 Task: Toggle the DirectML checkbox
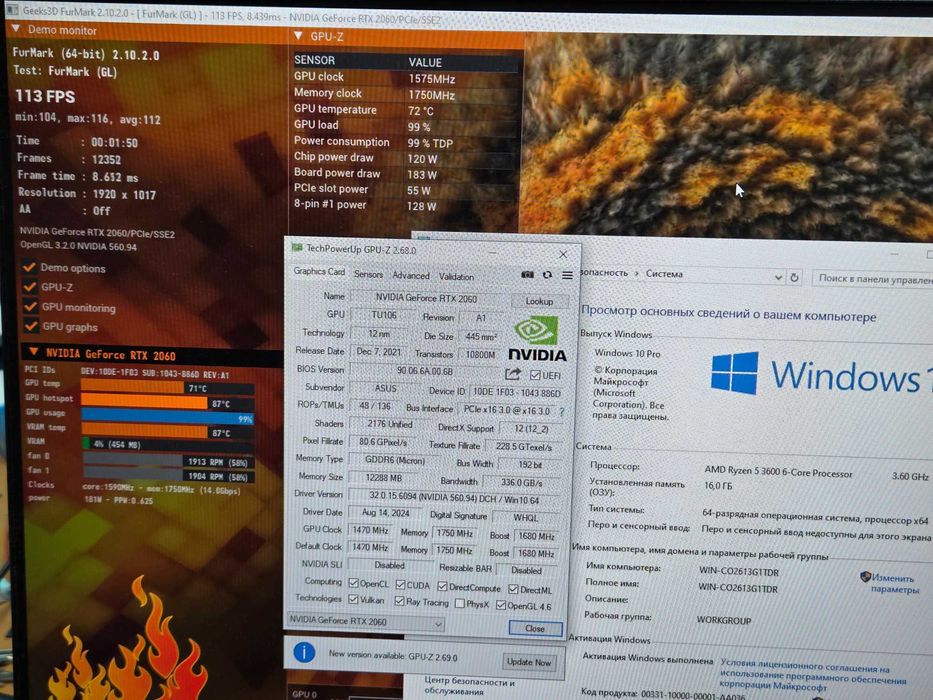coord(514,589)
